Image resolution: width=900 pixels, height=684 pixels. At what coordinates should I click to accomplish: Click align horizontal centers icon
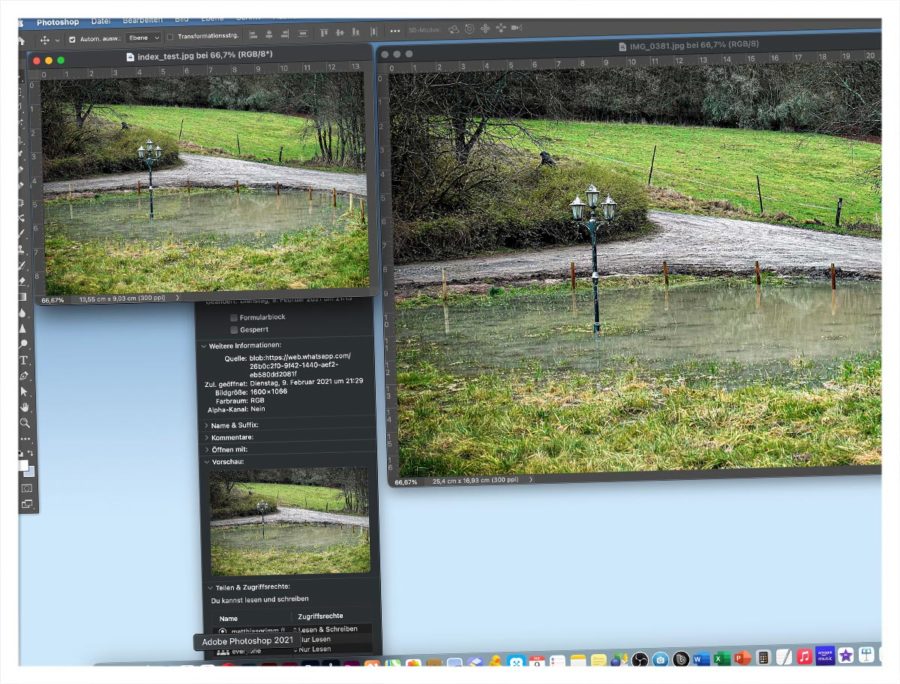[269, 34]
